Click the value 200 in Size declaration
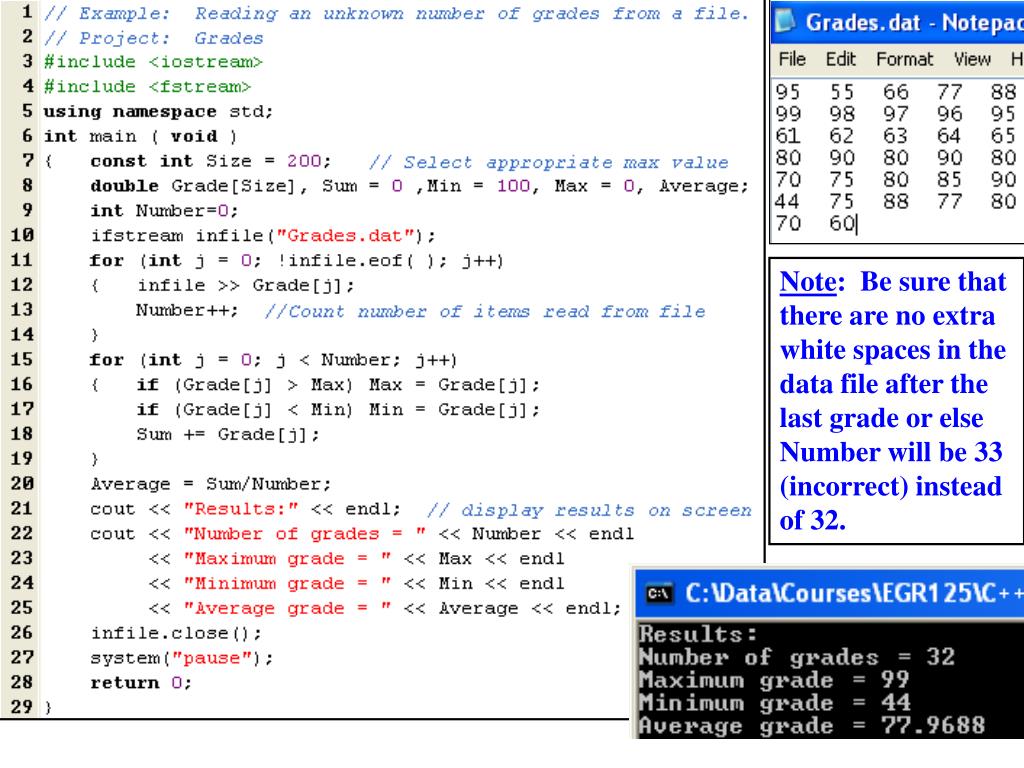Image resolution: width=1024 pixels, height=768 pixels. click(x=303, y=161)
